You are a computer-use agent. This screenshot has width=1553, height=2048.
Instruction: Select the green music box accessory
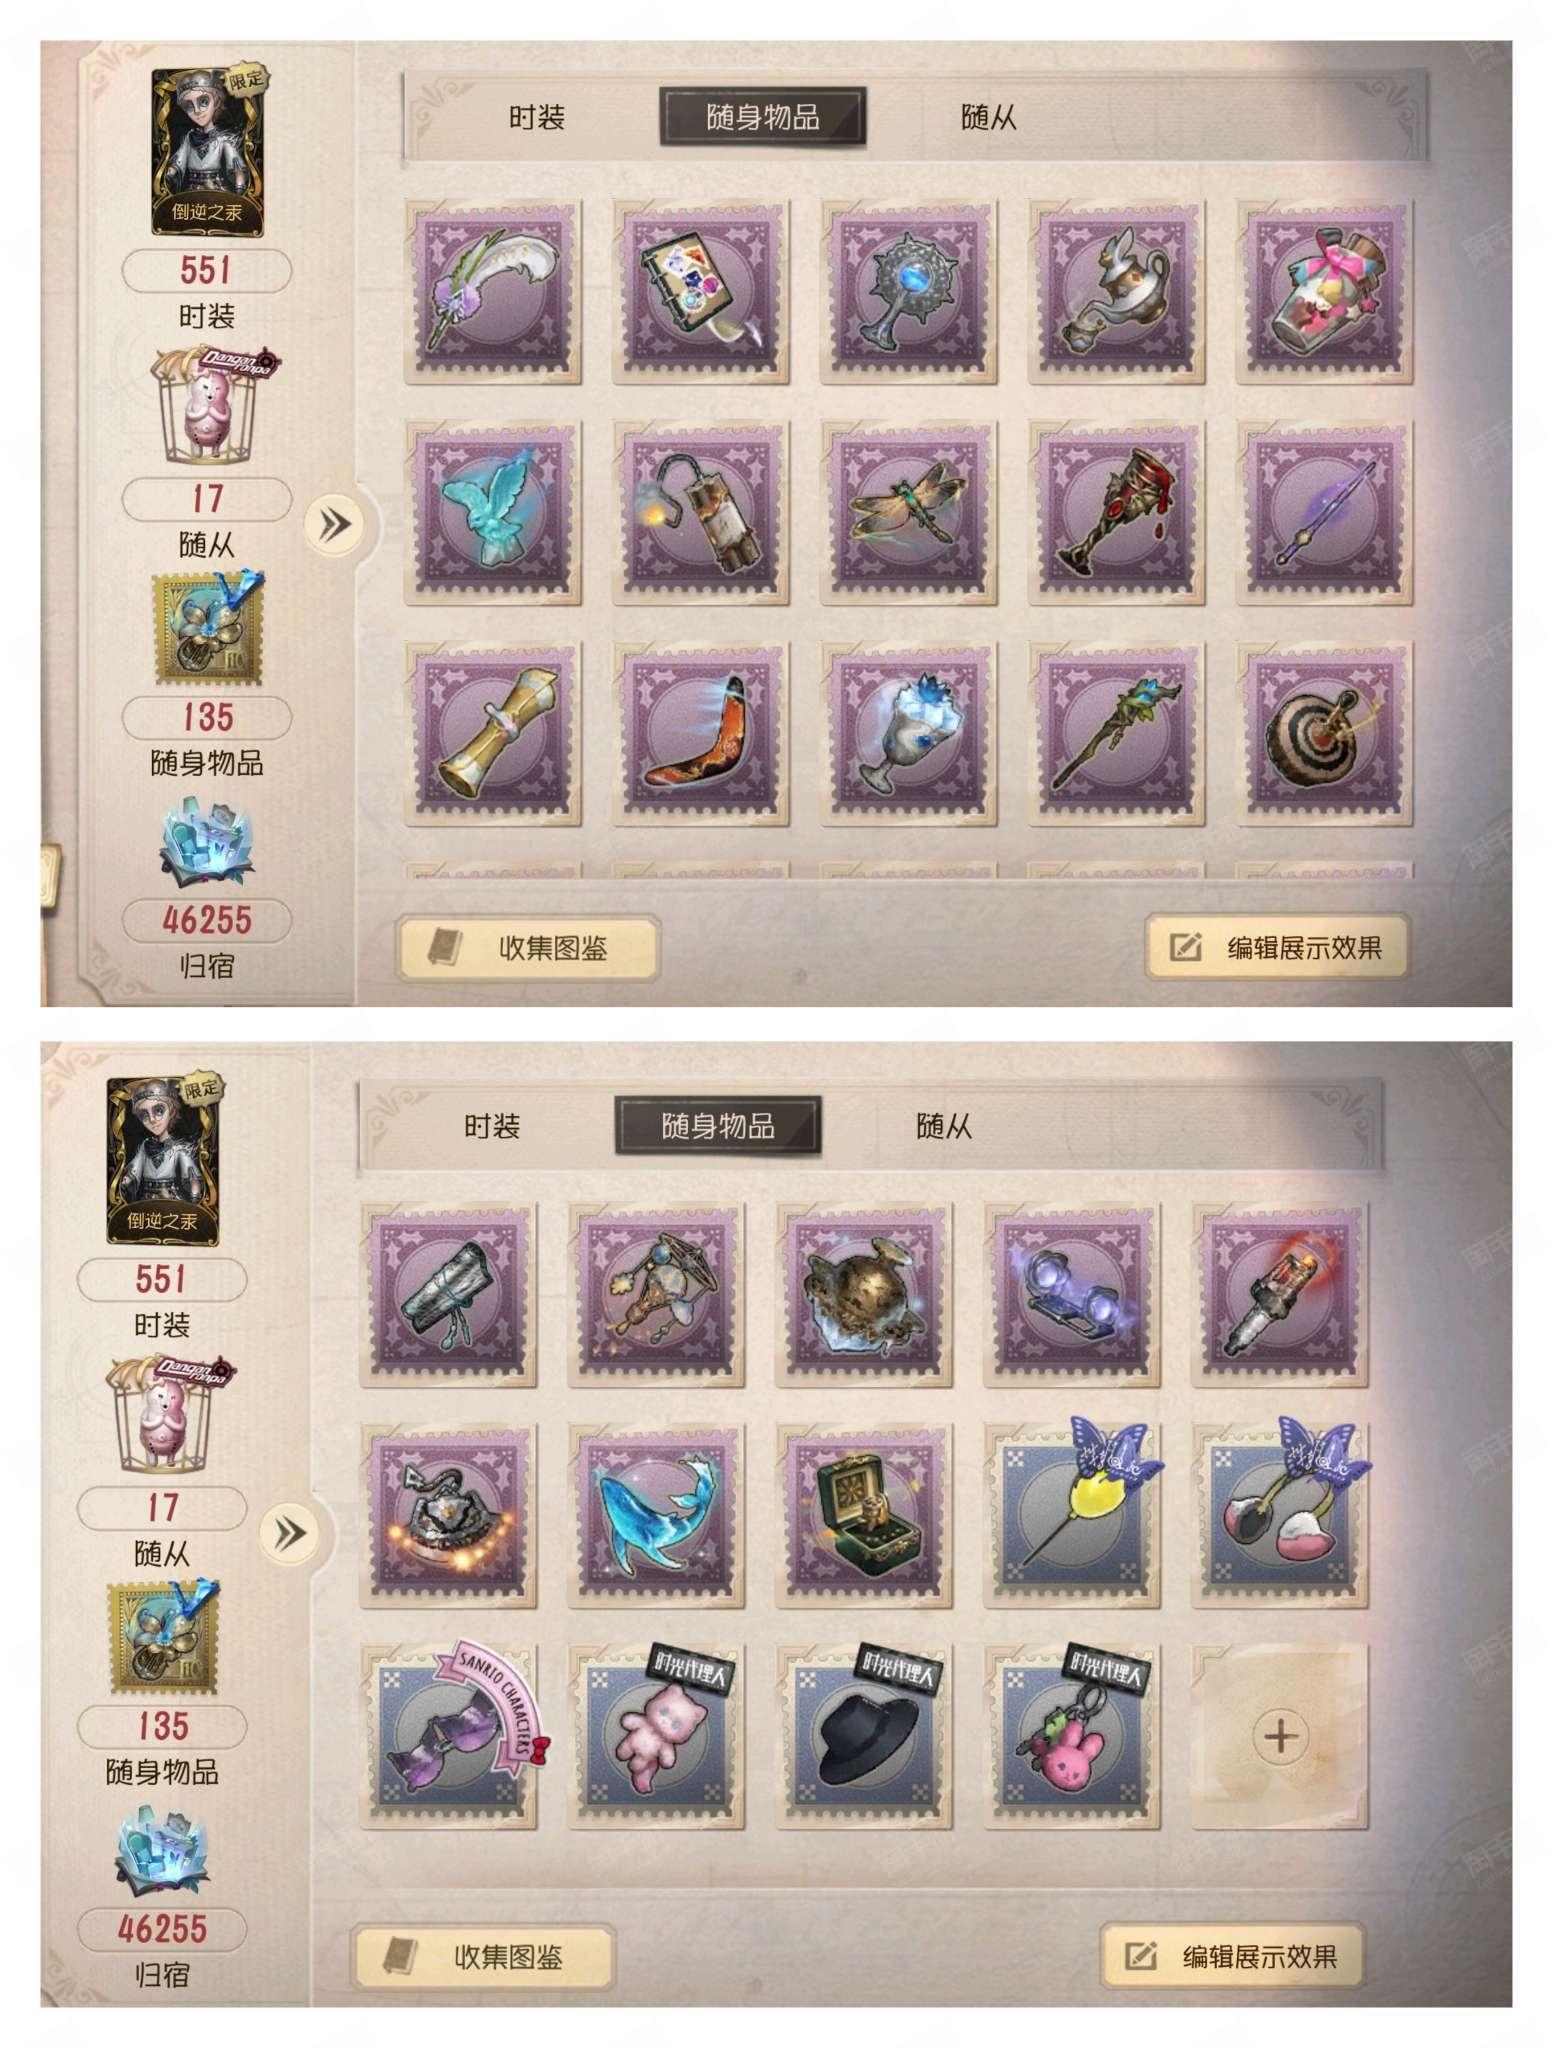(x=864, y=1516)
